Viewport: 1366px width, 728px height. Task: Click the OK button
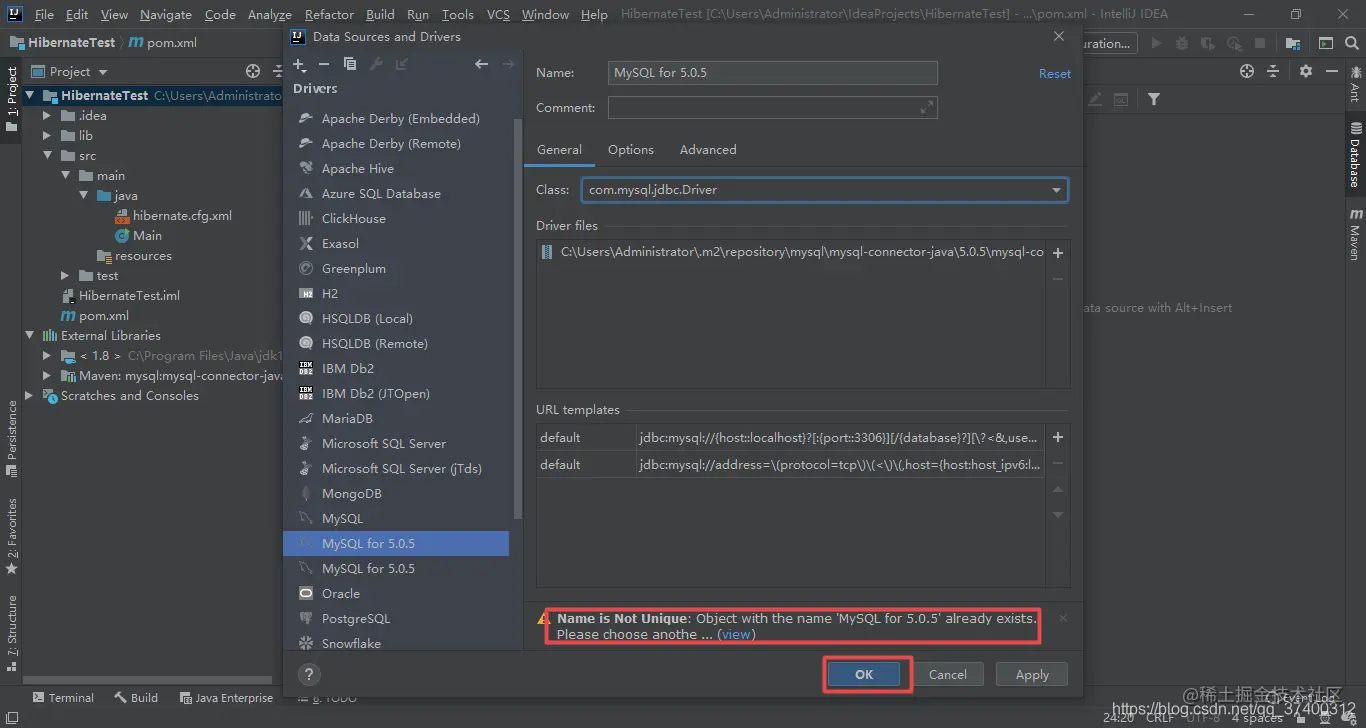click(864, 675)
